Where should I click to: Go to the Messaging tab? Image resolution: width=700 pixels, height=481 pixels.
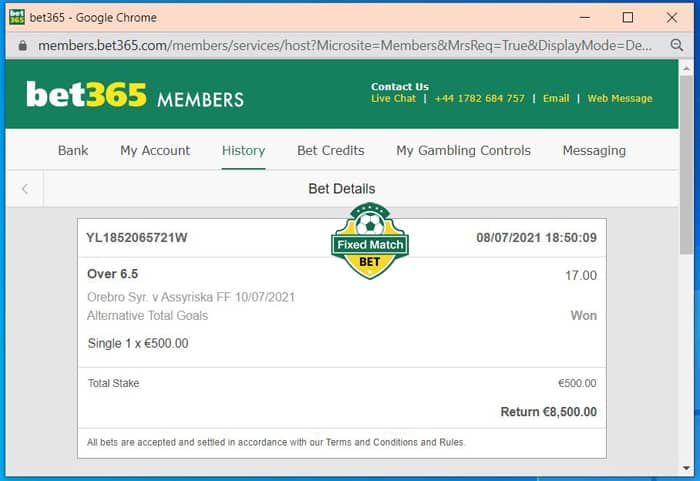coord(594,151)
